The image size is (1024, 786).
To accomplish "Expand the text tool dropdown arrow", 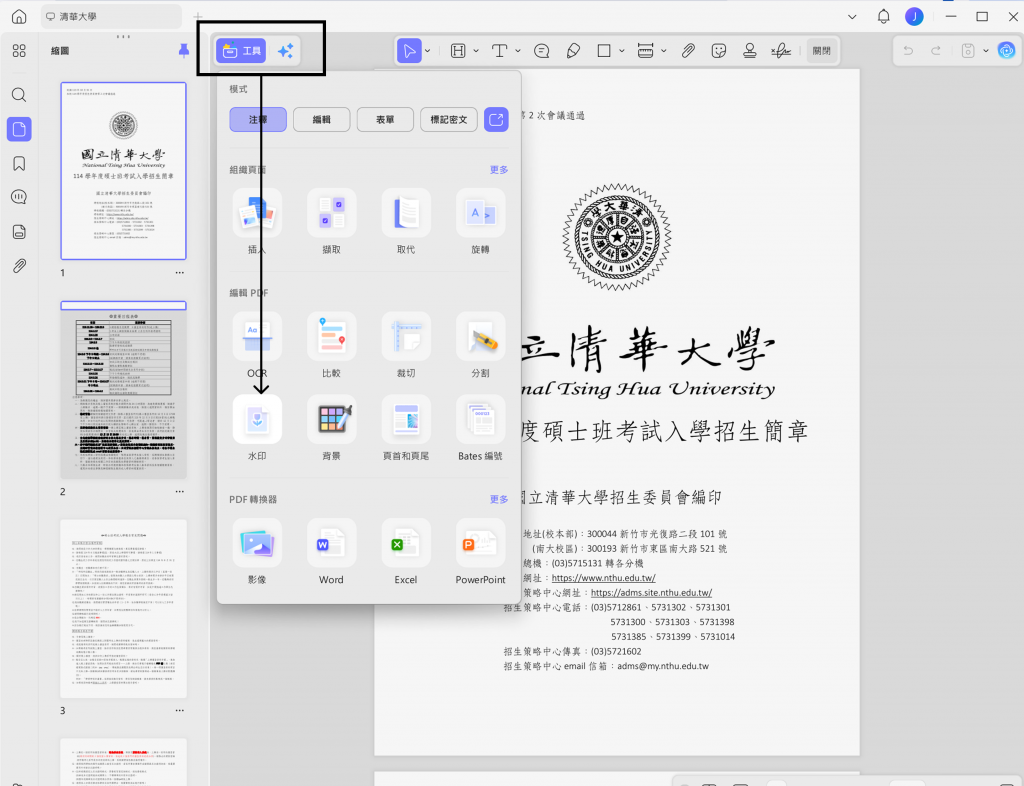I will point(518,51).
